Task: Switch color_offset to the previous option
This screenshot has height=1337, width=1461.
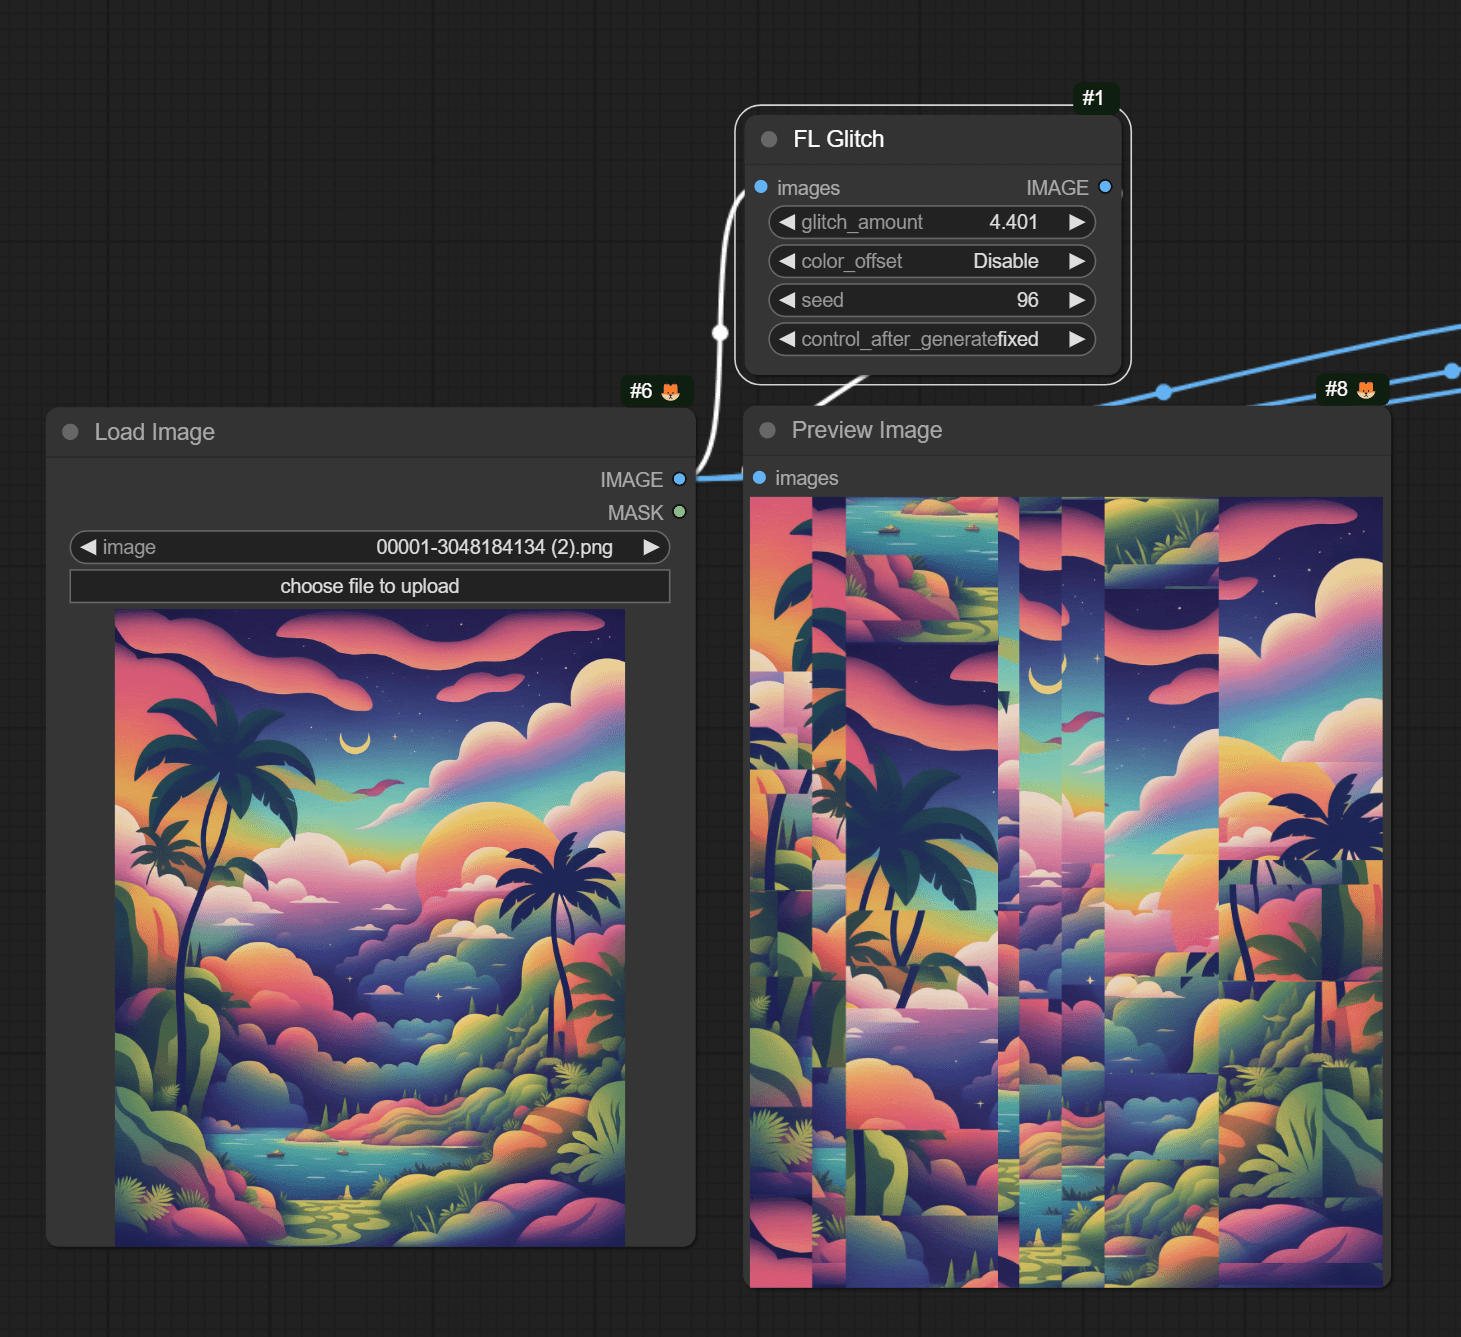Action: pyautogui.click(x=787, y=261)
